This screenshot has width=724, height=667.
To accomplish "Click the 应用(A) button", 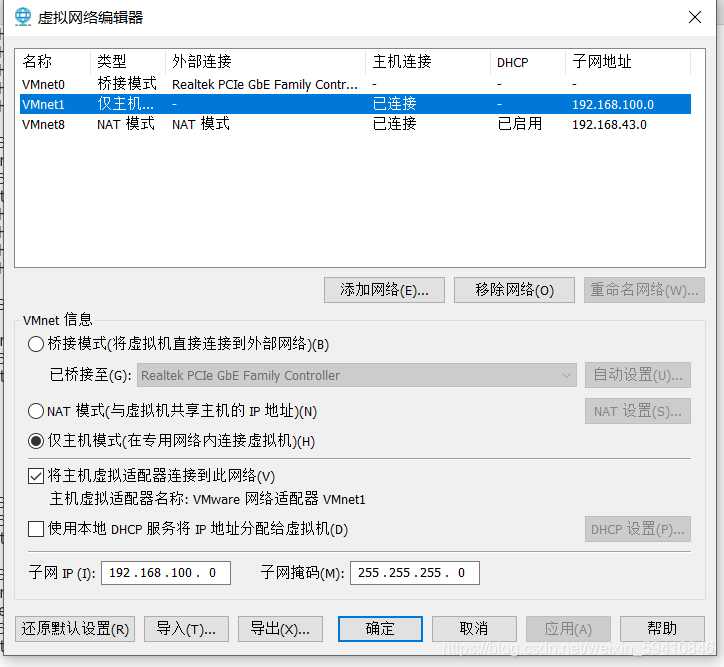I will 568,629.
